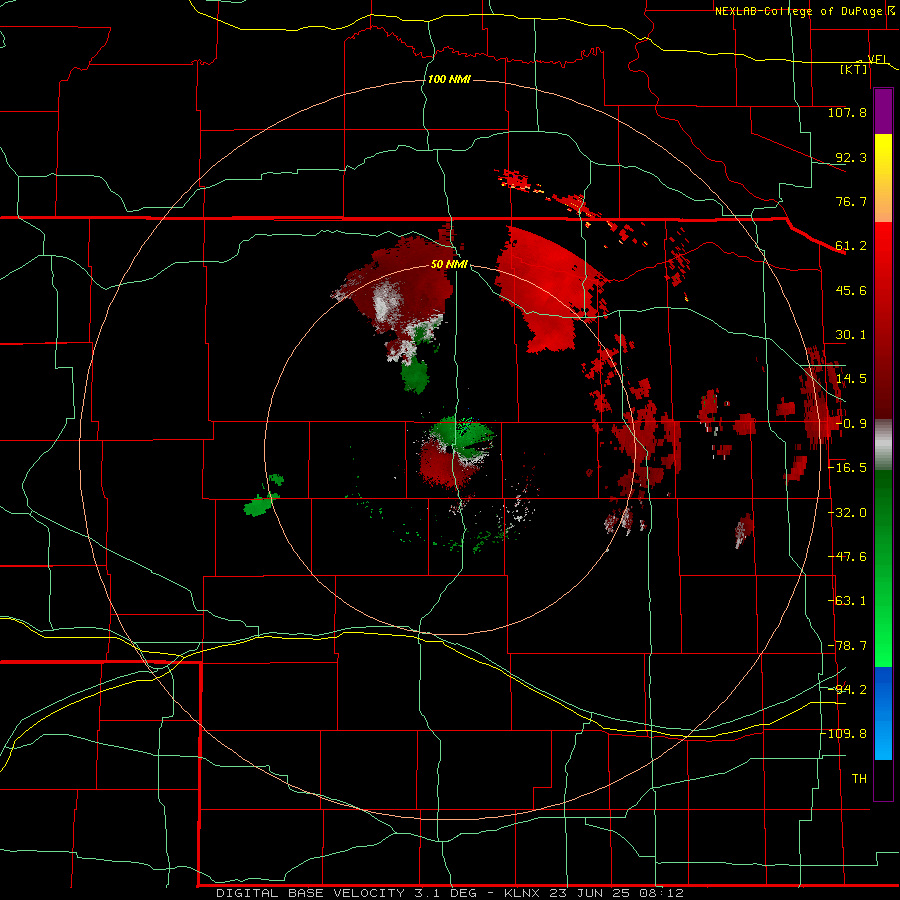900x900 pixels.
Task: Click the "NEXLAB-College of DuPage" header text
Action: tap(800, 11)
